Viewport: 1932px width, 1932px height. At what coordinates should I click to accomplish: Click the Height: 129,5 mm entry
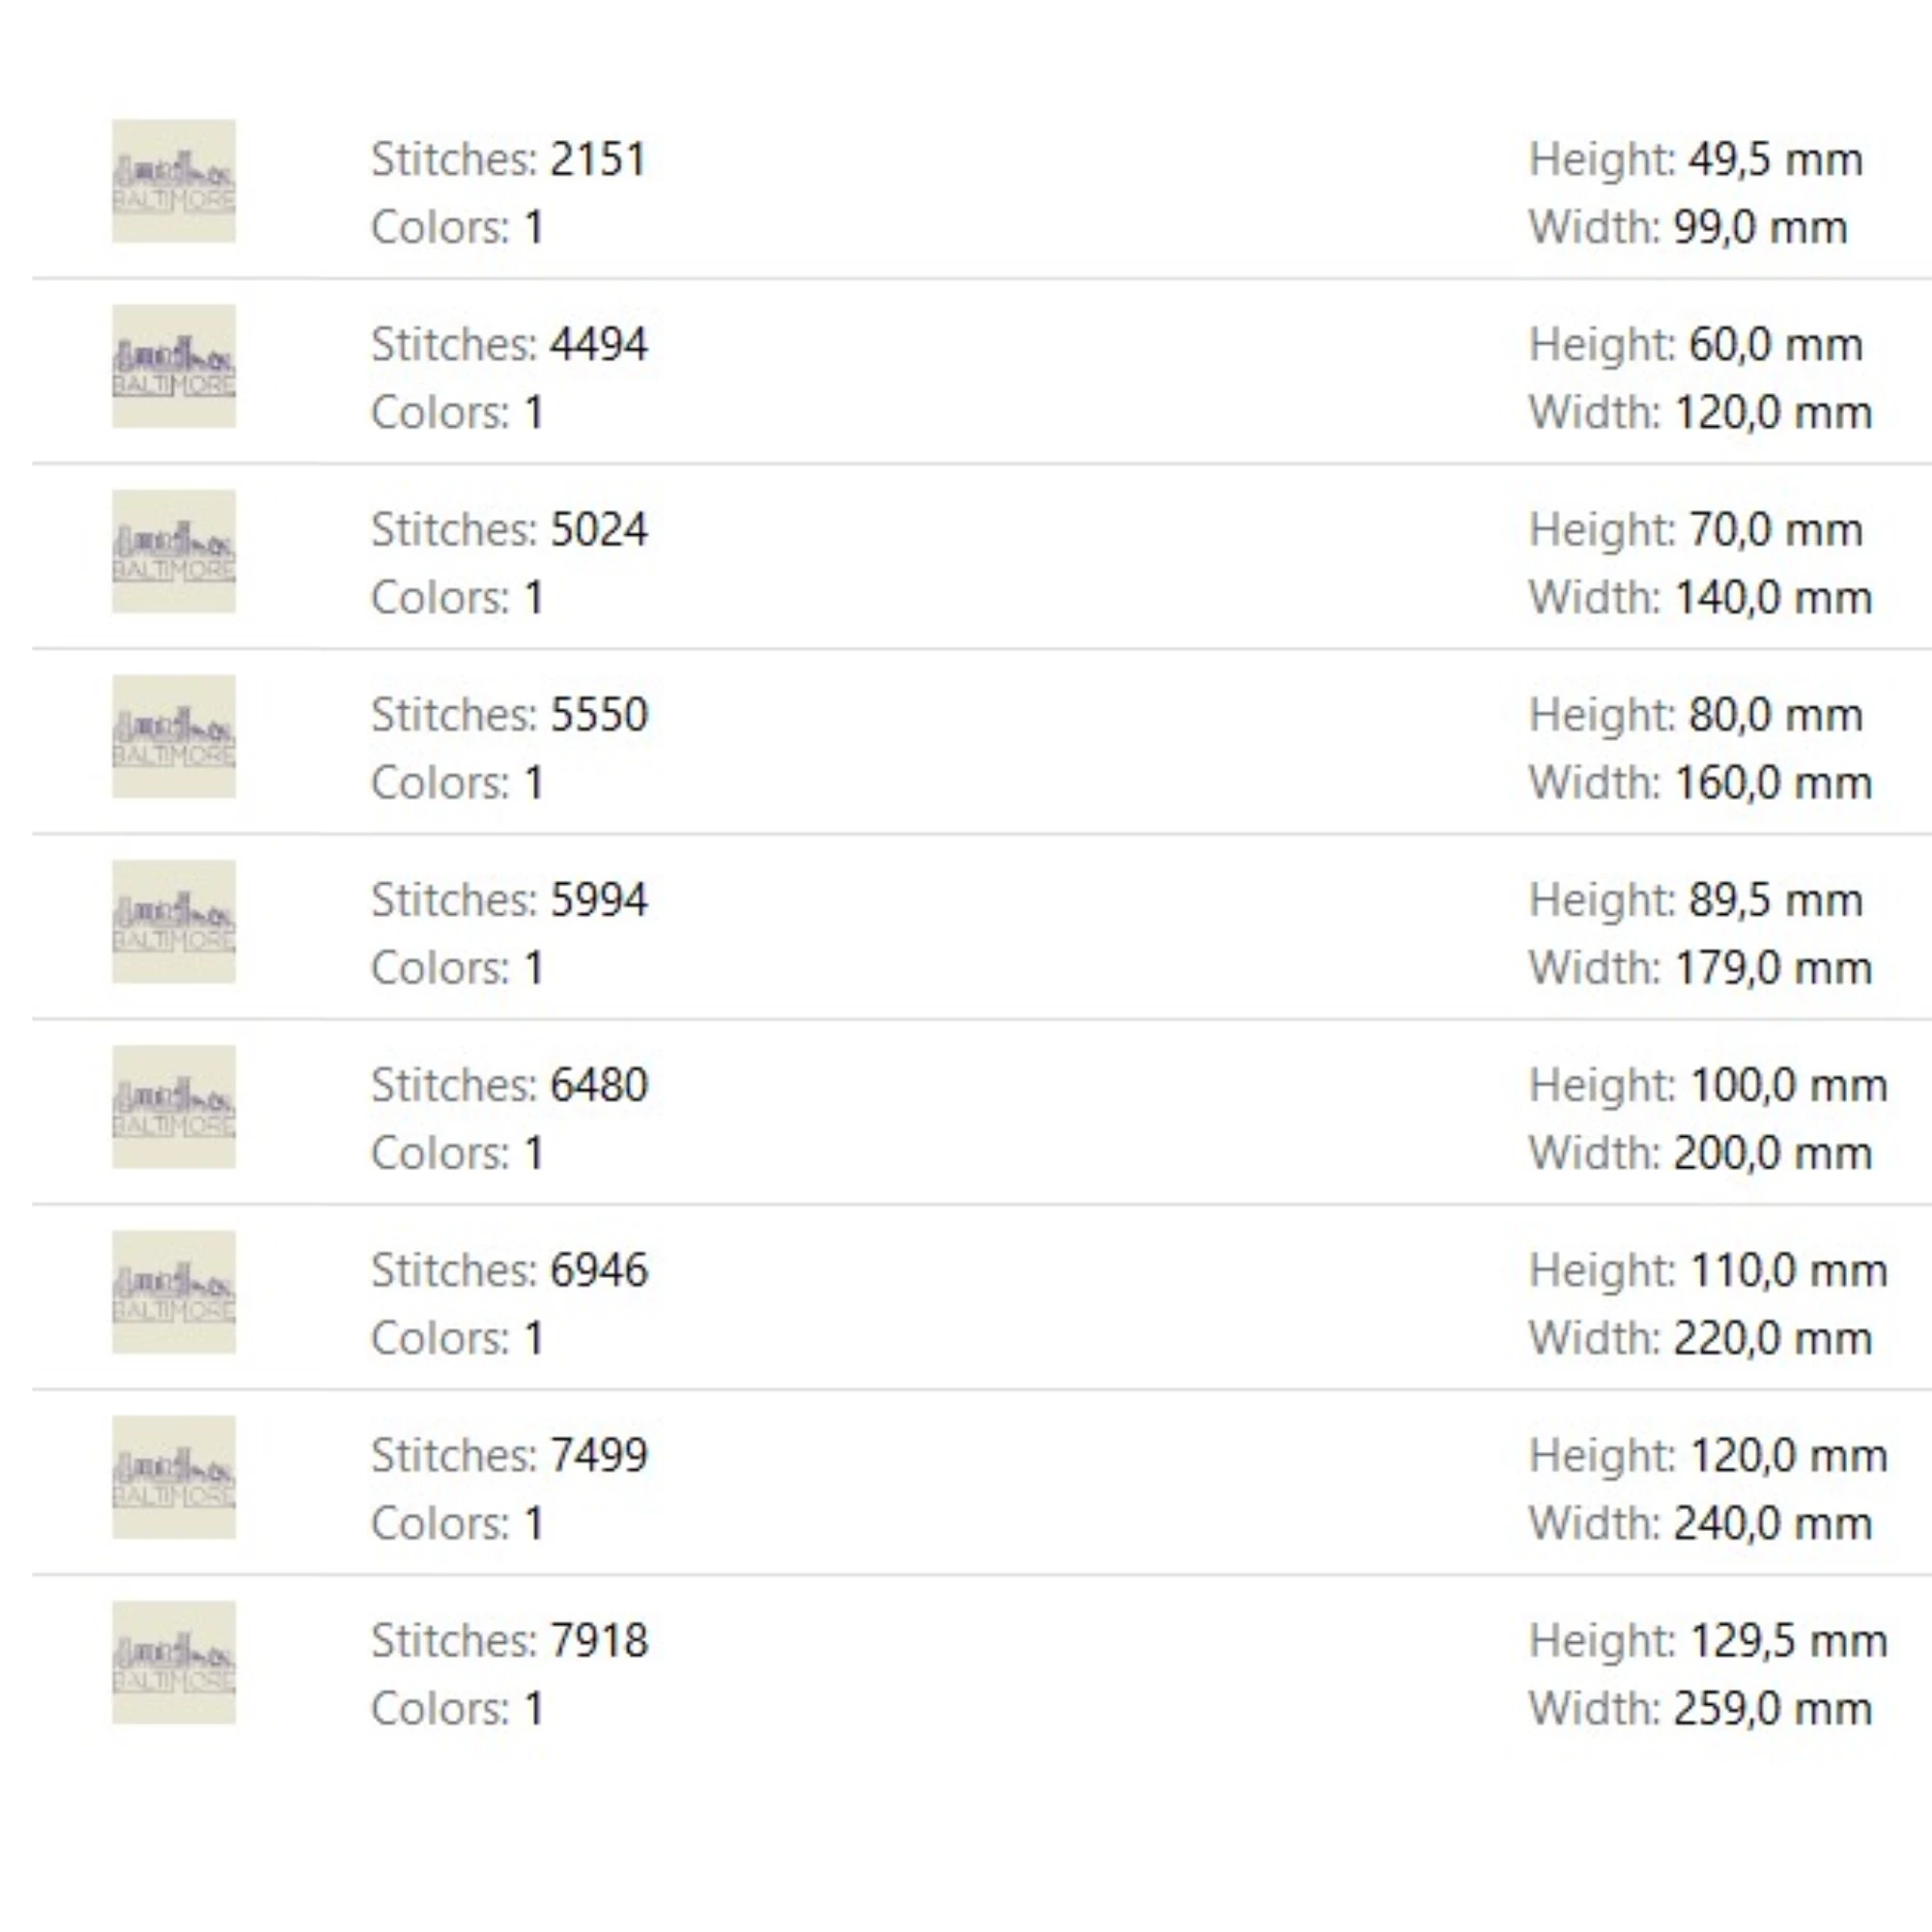pos(1708,1641)
